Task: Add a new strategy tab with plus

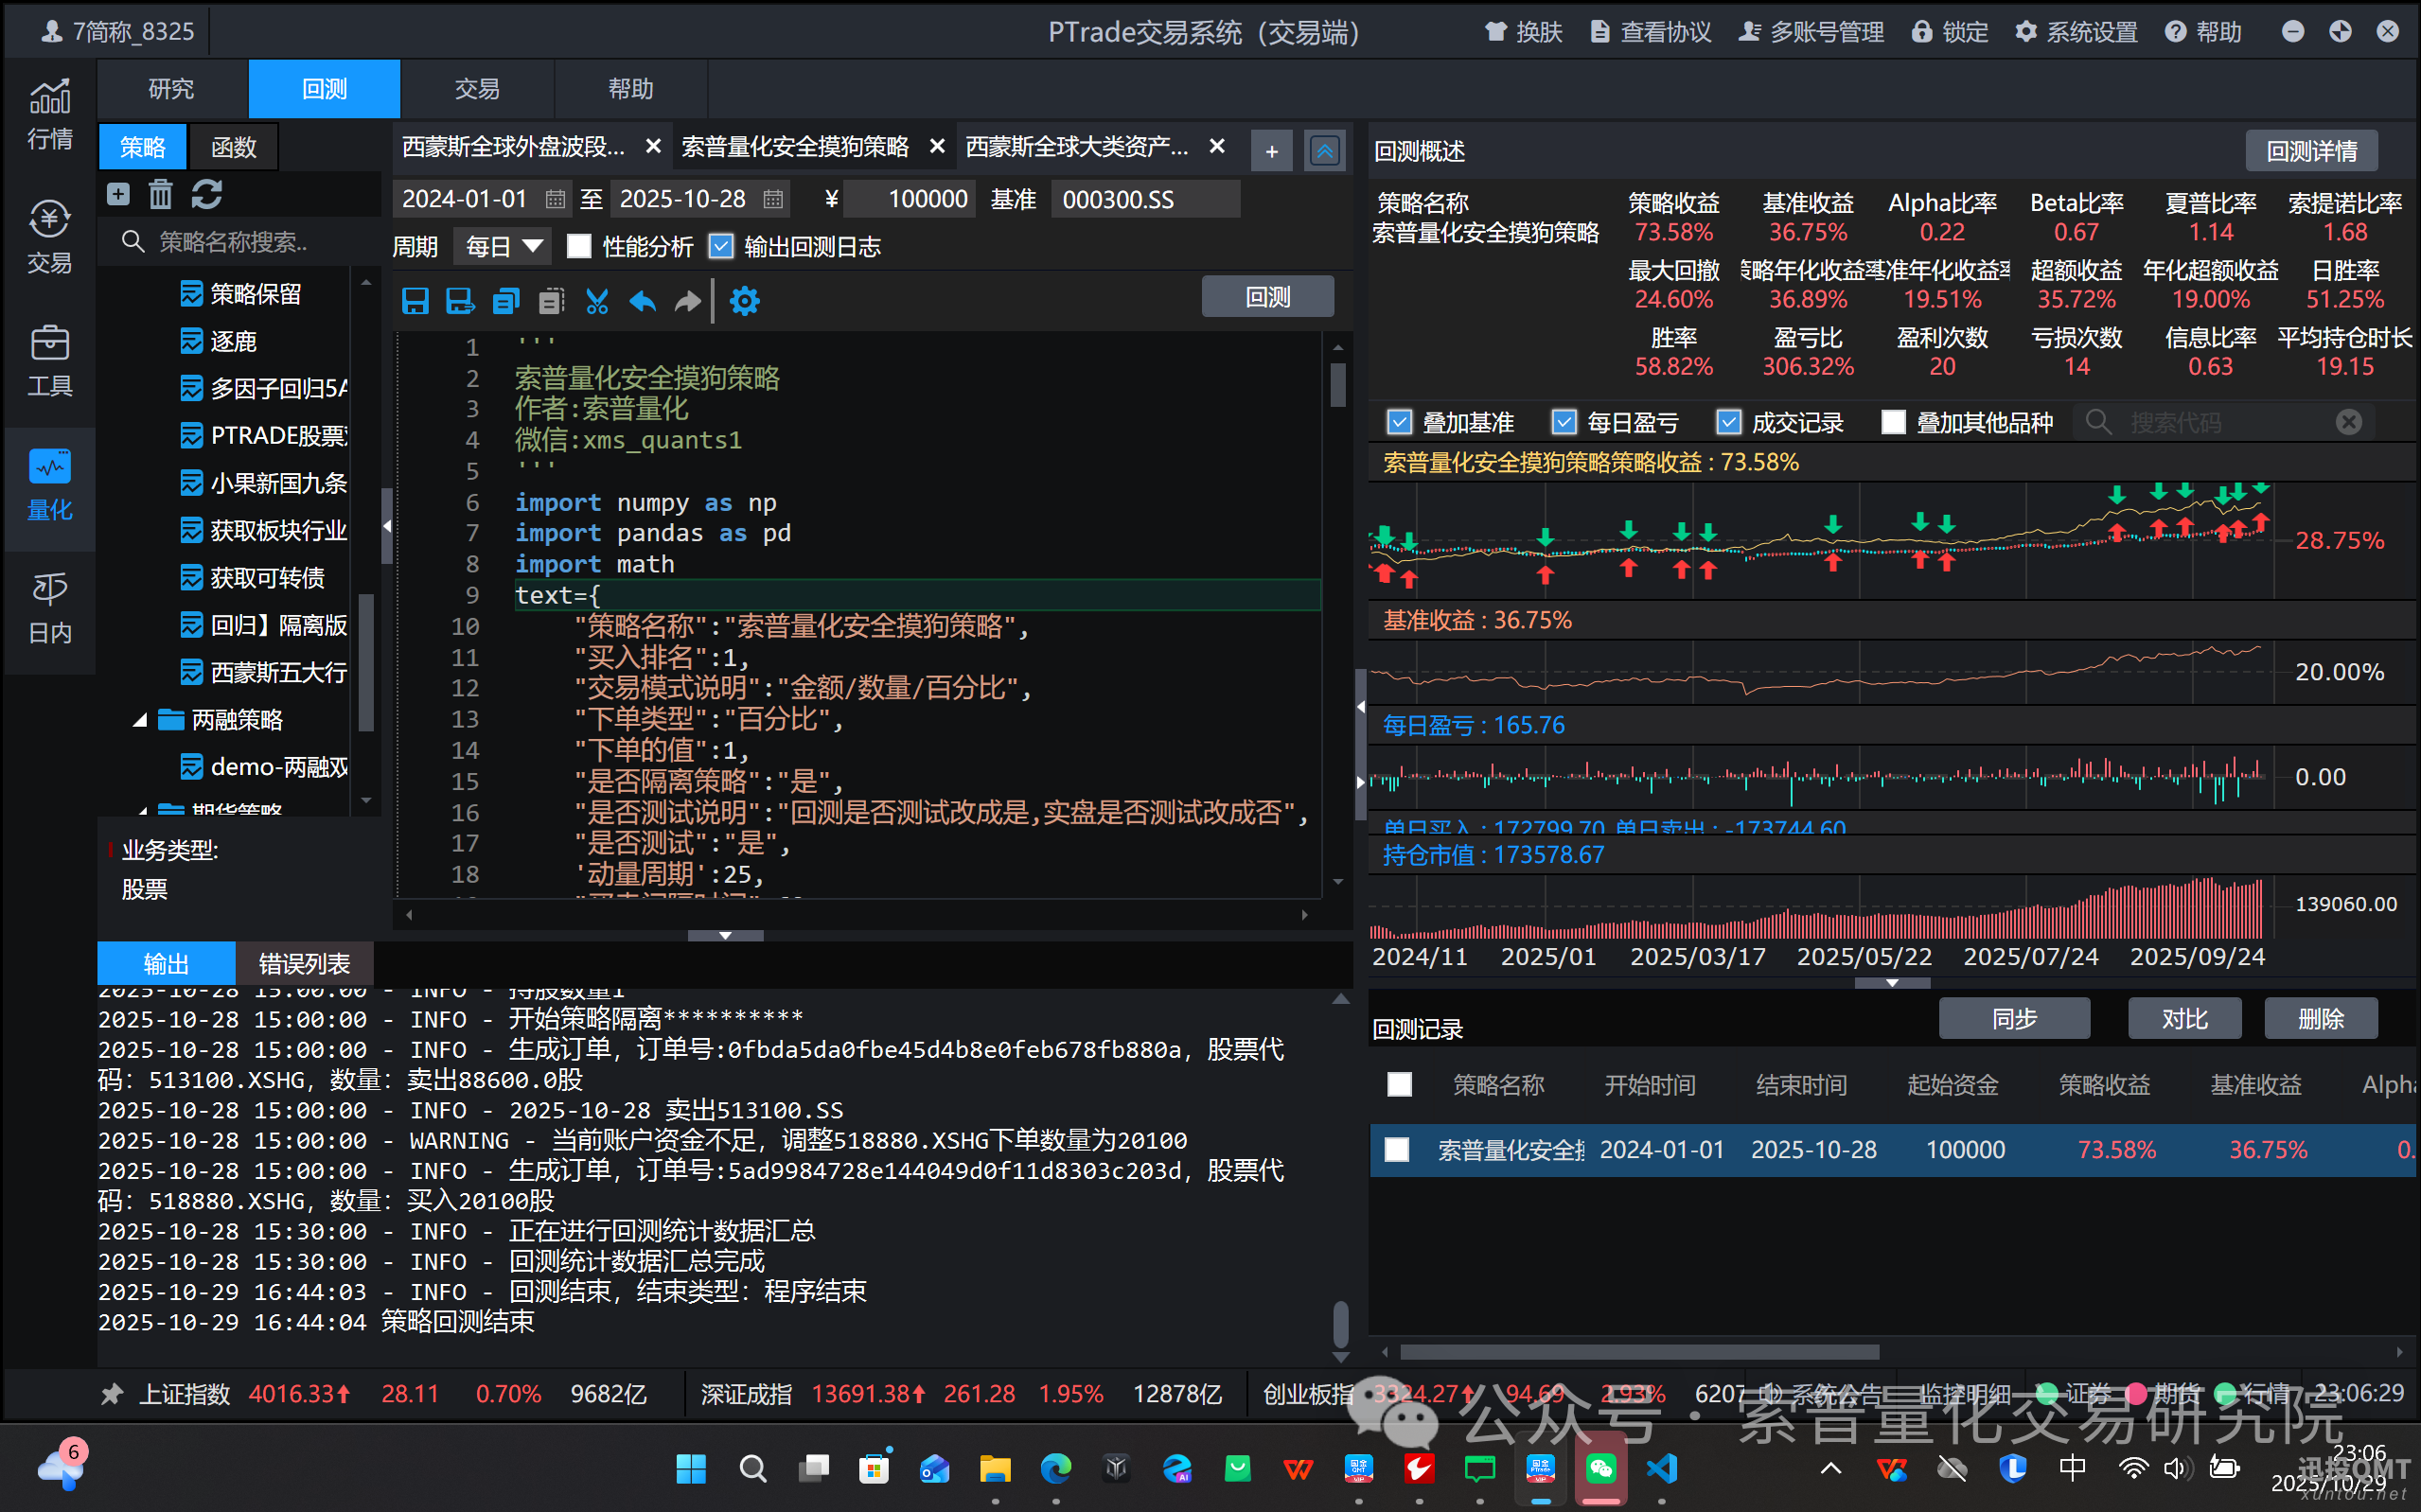Action: 1271,151
